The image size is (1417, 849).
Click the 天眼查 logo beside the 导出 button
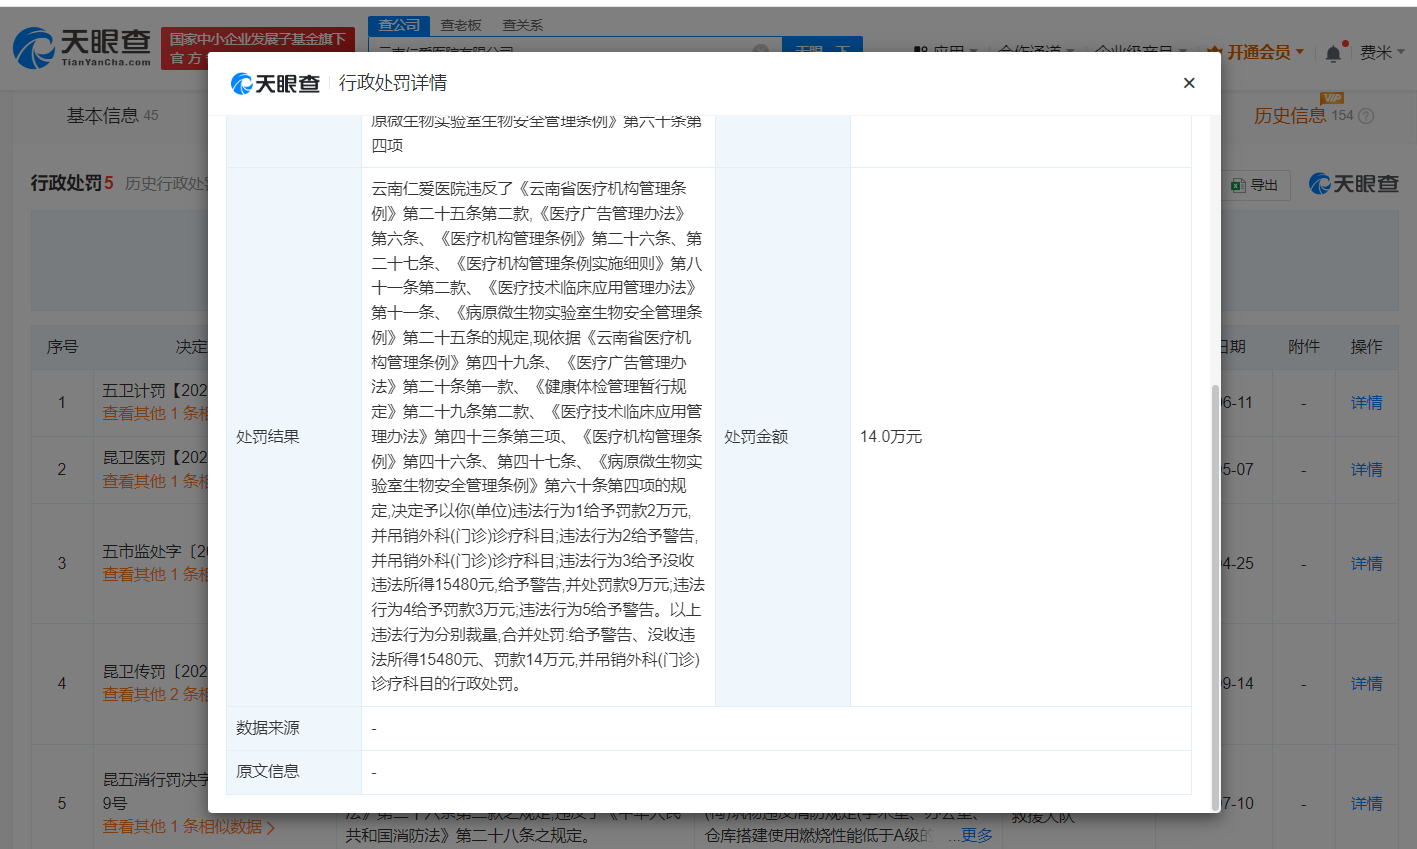[1354, 184]
